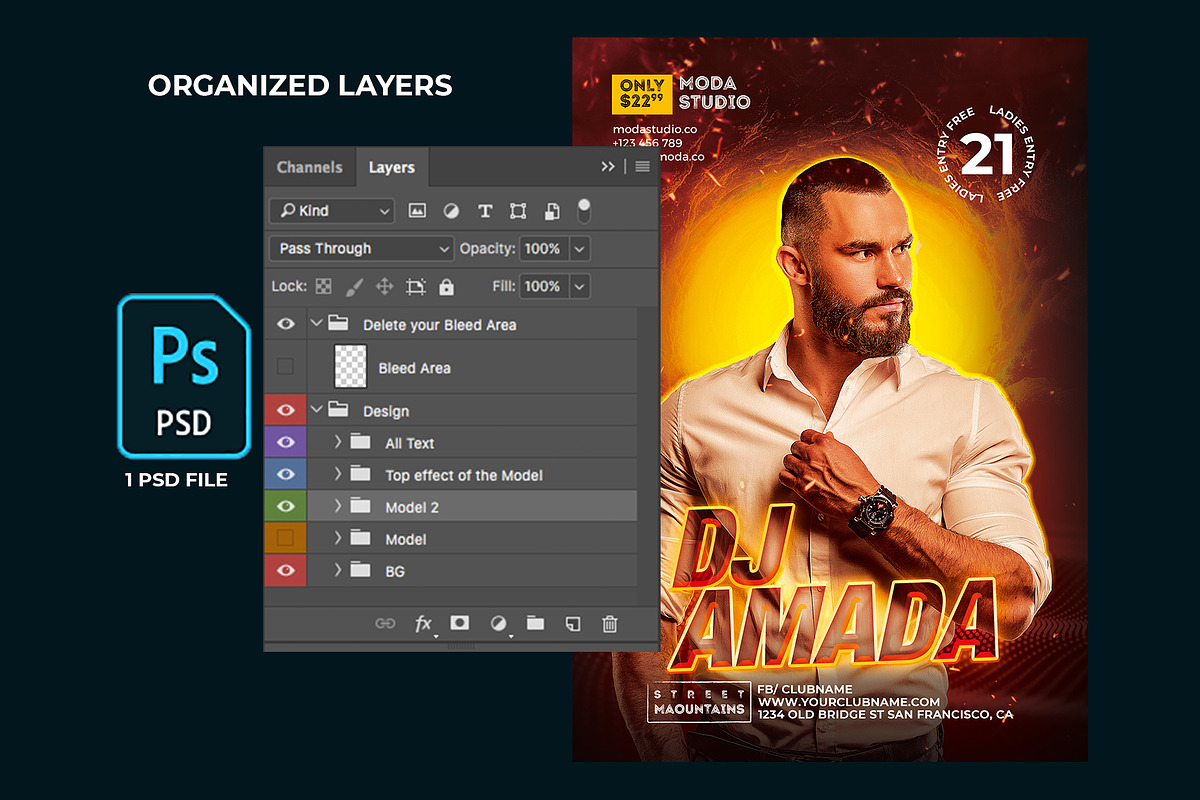
Task: Expand the Model 2 group
Action: (x=338, y=506)
